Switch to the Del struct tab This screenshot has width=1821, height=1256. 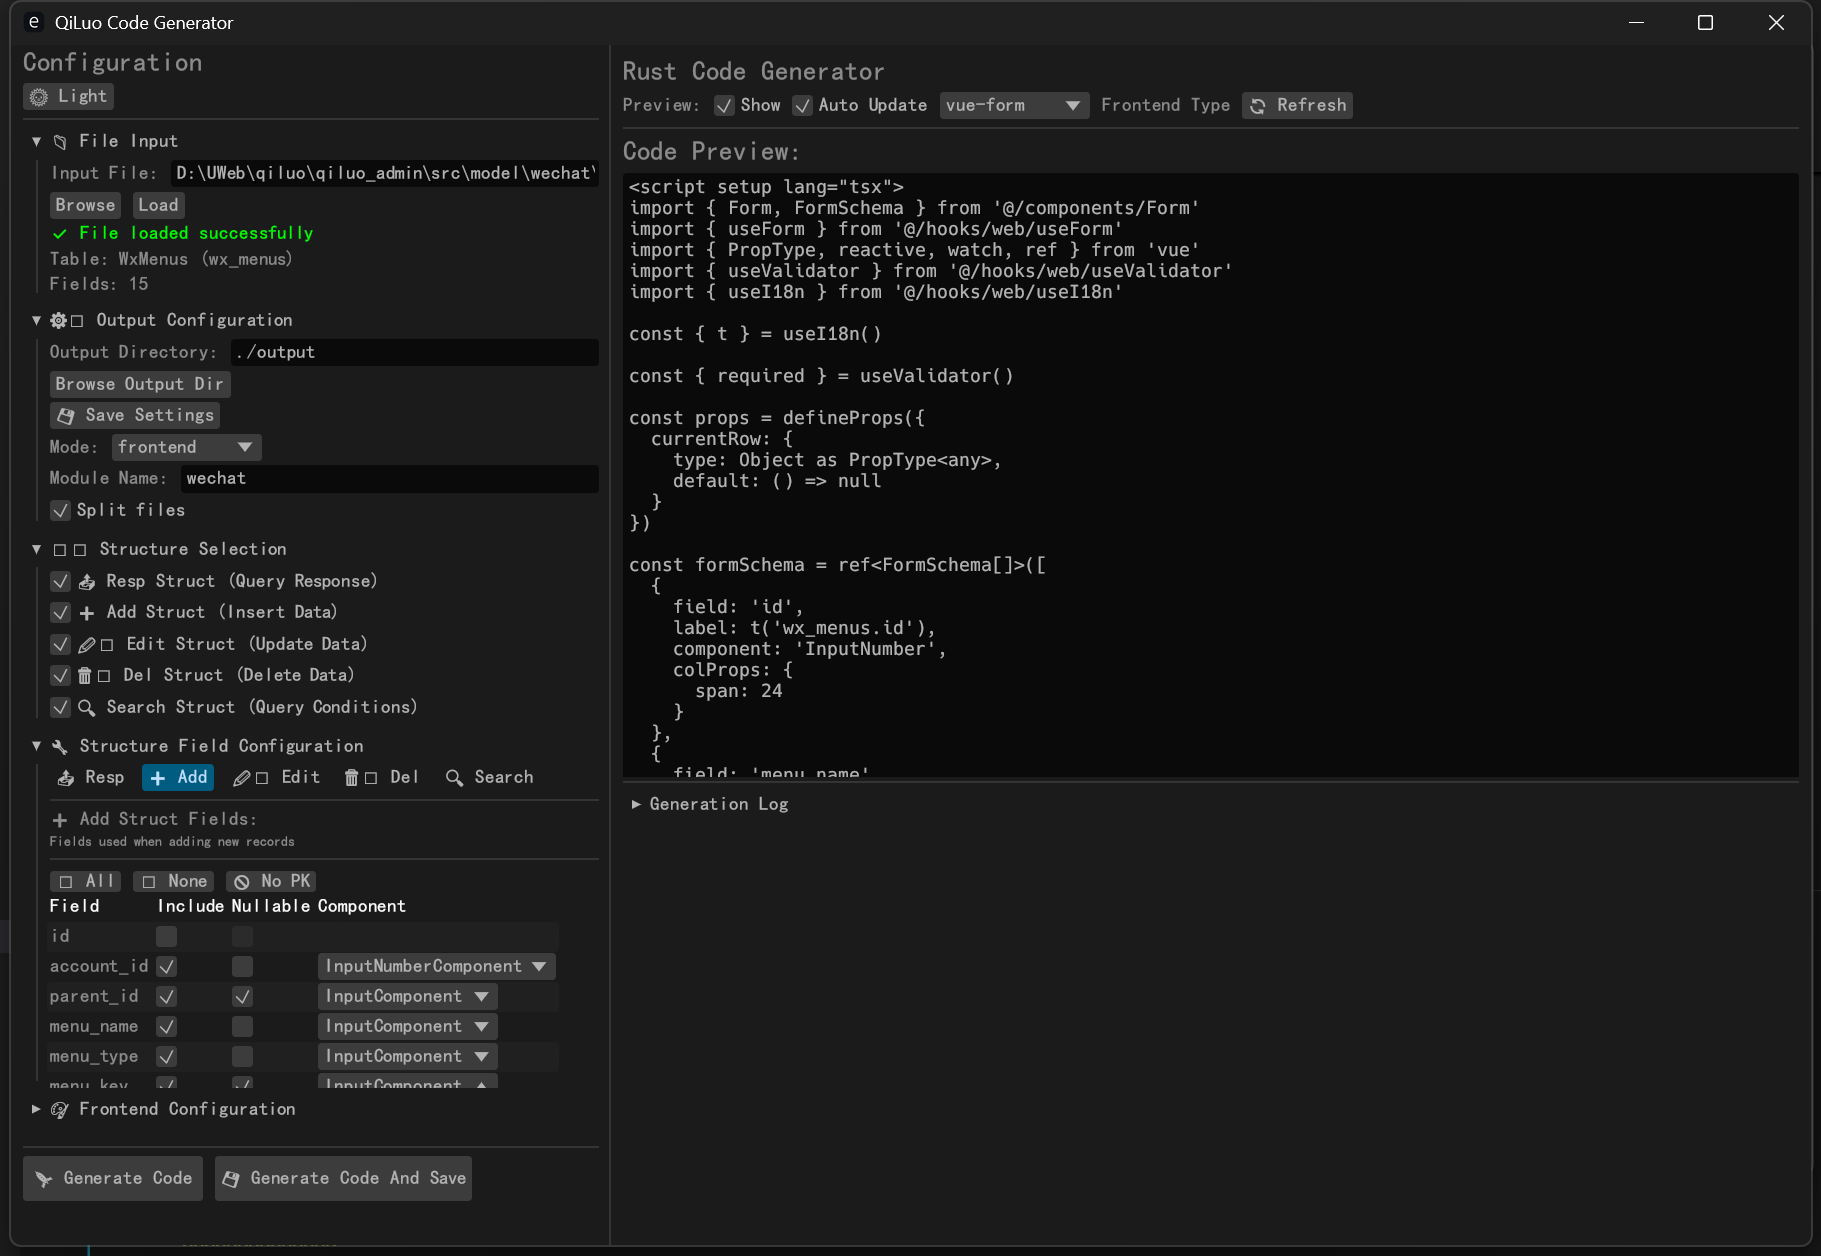tap(382, 778)
